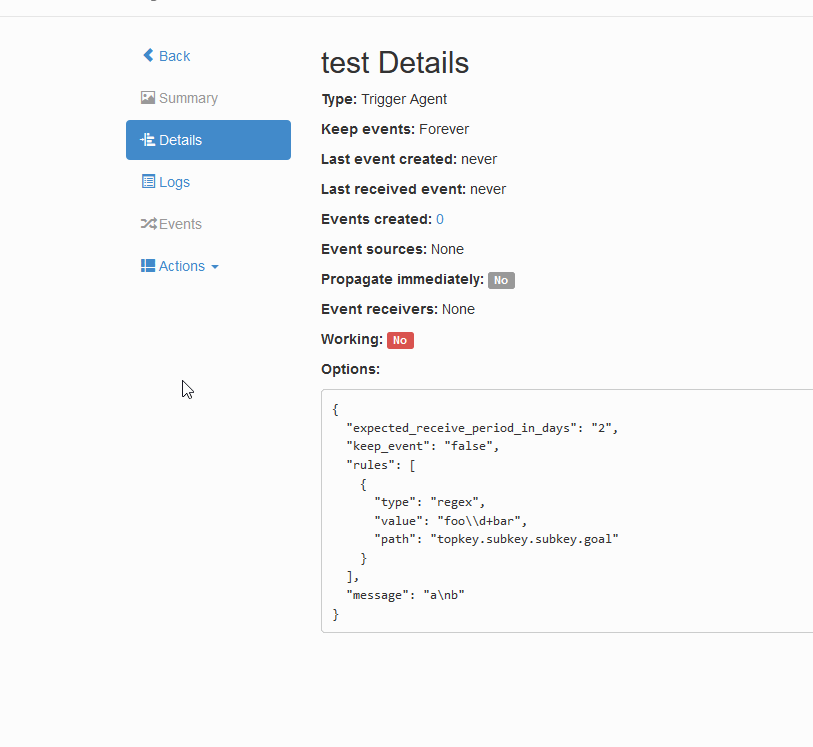Click the "keep_event": "false" line
This screenshot has width=813, height=747.
point(423,446)
